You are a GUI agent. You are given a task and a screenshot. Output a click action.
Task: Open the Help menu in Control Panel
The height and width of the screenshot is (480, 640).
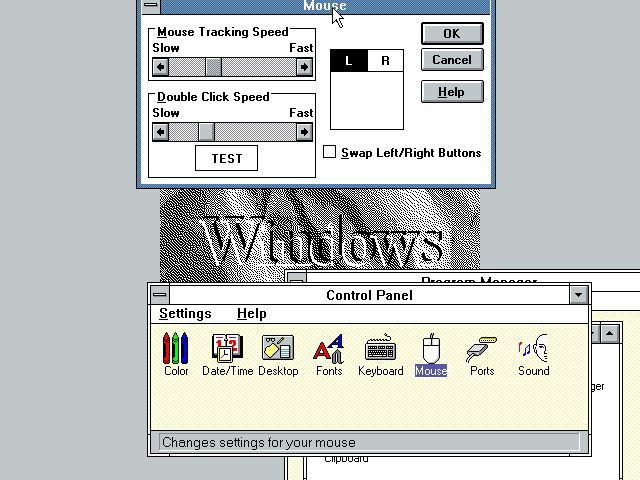(x=251, y=313)
